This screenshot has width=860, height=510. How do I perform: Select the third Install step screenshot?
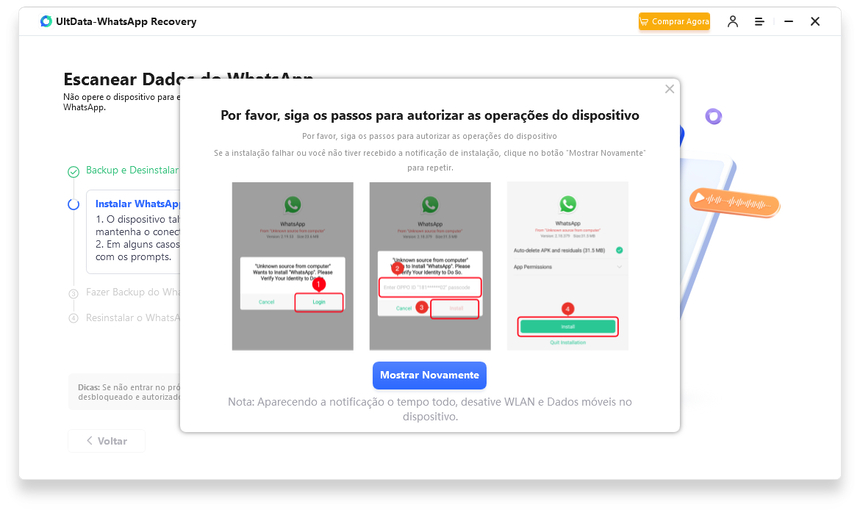568,266
